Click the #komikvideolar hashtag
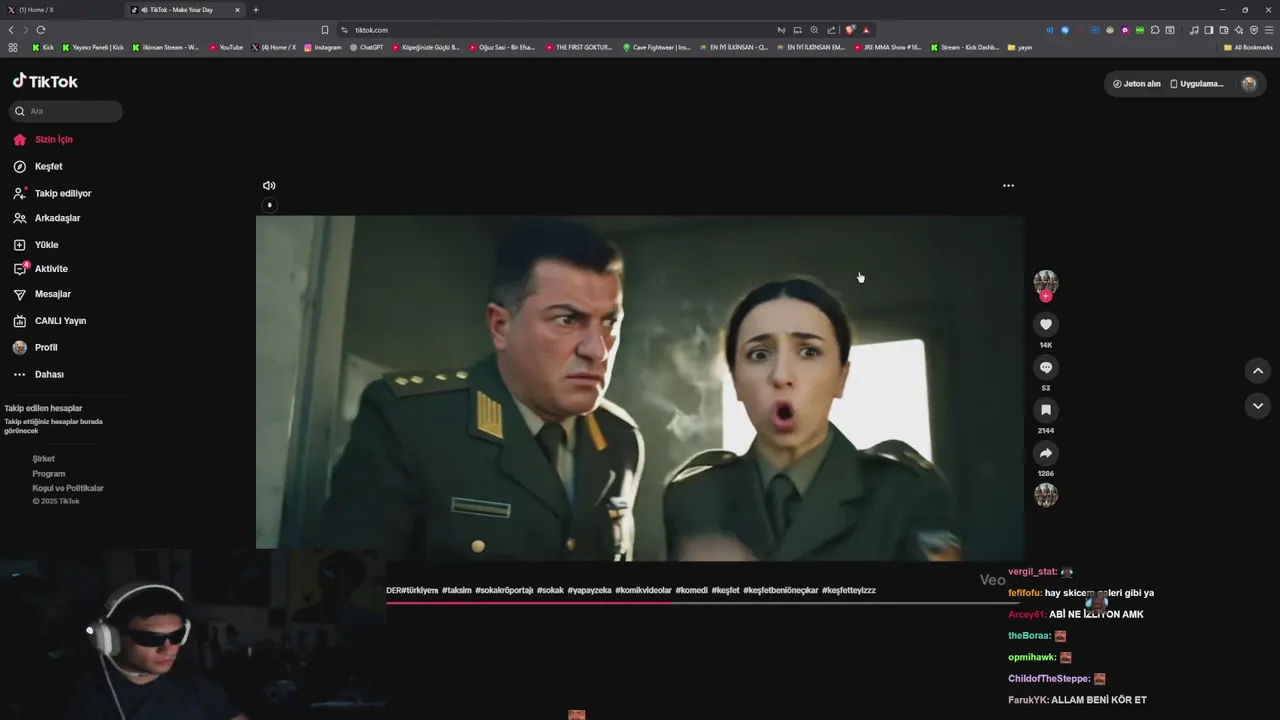Viewport: 1280px width, 720px height. tap(644, 590)
